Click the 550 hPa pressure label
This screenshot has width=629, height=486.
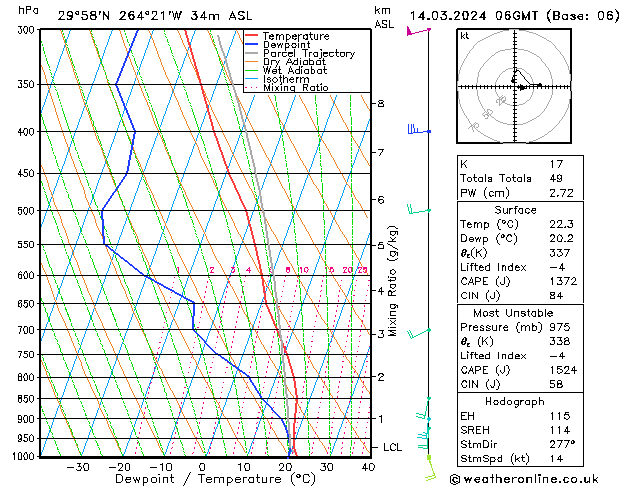28,244
